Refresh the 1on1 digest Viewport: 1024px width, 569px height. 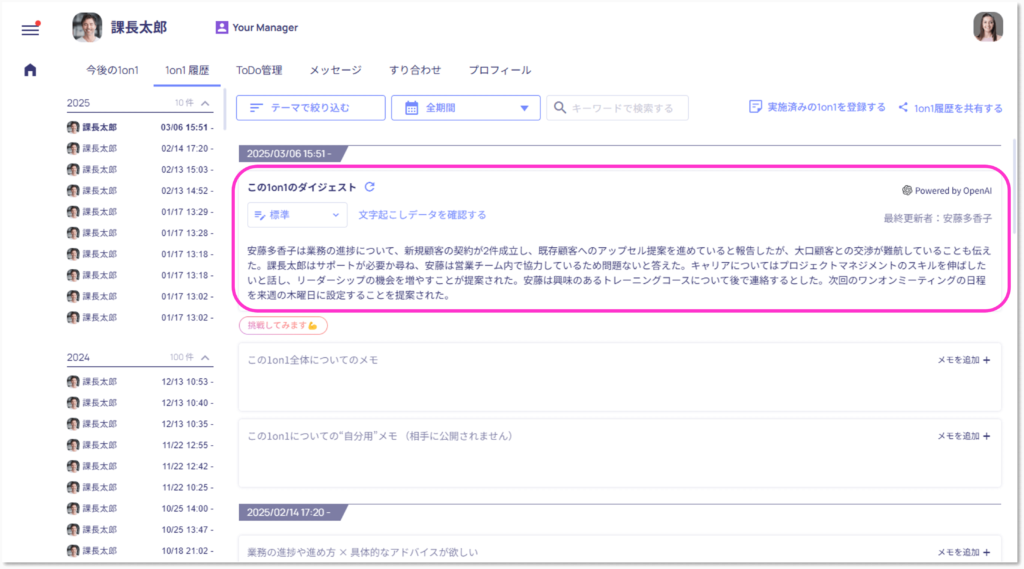(370, 187)
